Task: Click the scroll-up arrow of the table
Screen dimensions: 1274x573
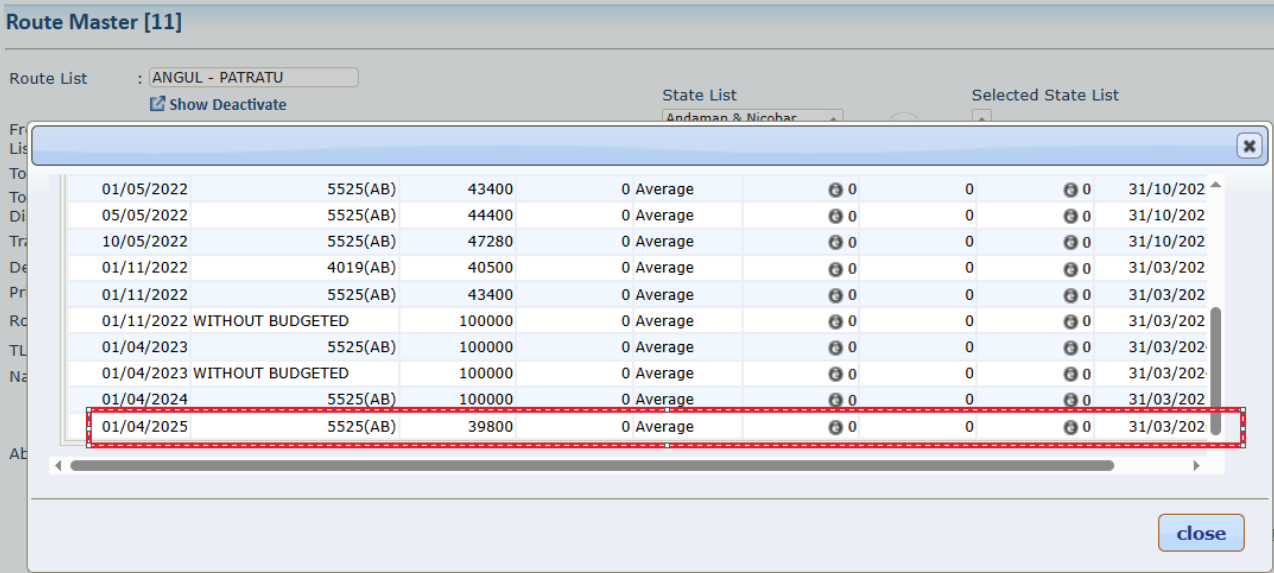Action: pyautogui.click(x=1215, y=185)
